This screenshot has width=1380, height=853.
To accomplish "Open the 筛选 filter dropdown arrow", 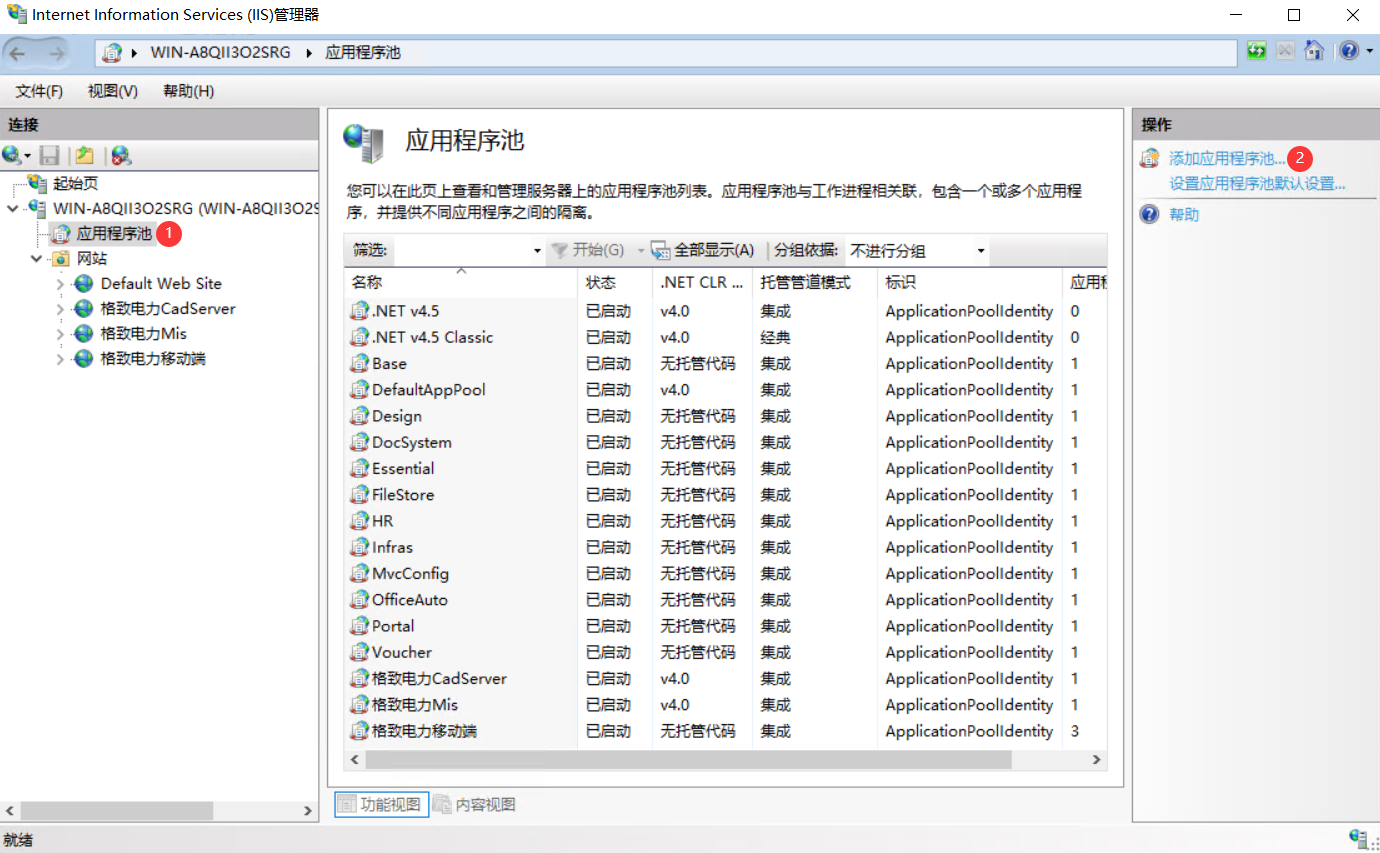I will coord(537,251).
